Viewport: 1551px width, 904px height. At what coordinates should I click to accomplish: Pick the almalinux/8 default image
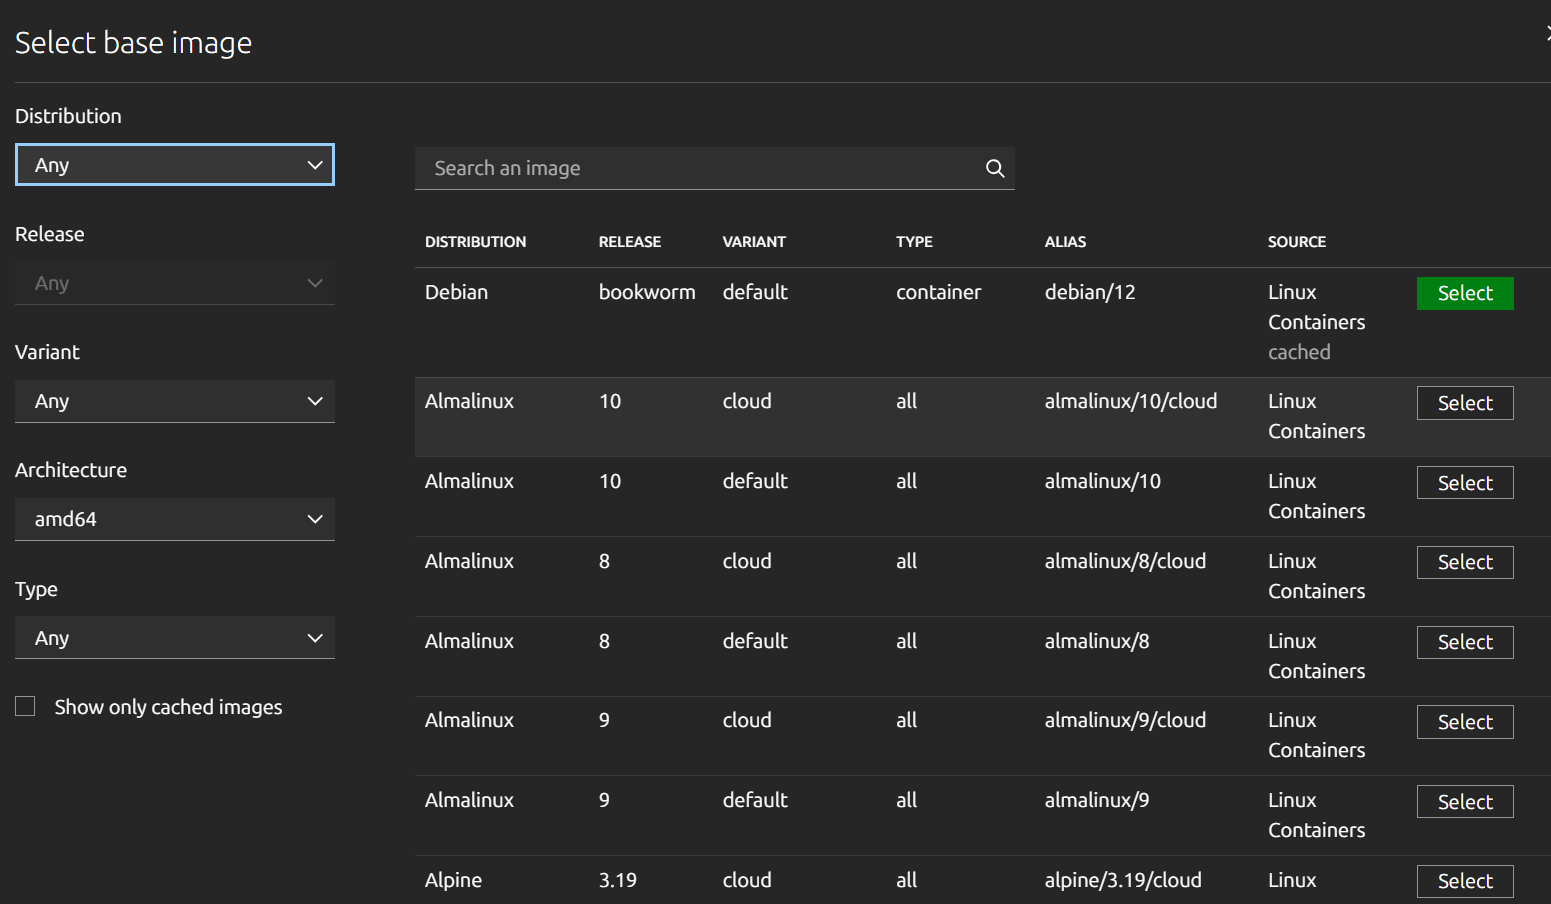(x=1464, y=642)
